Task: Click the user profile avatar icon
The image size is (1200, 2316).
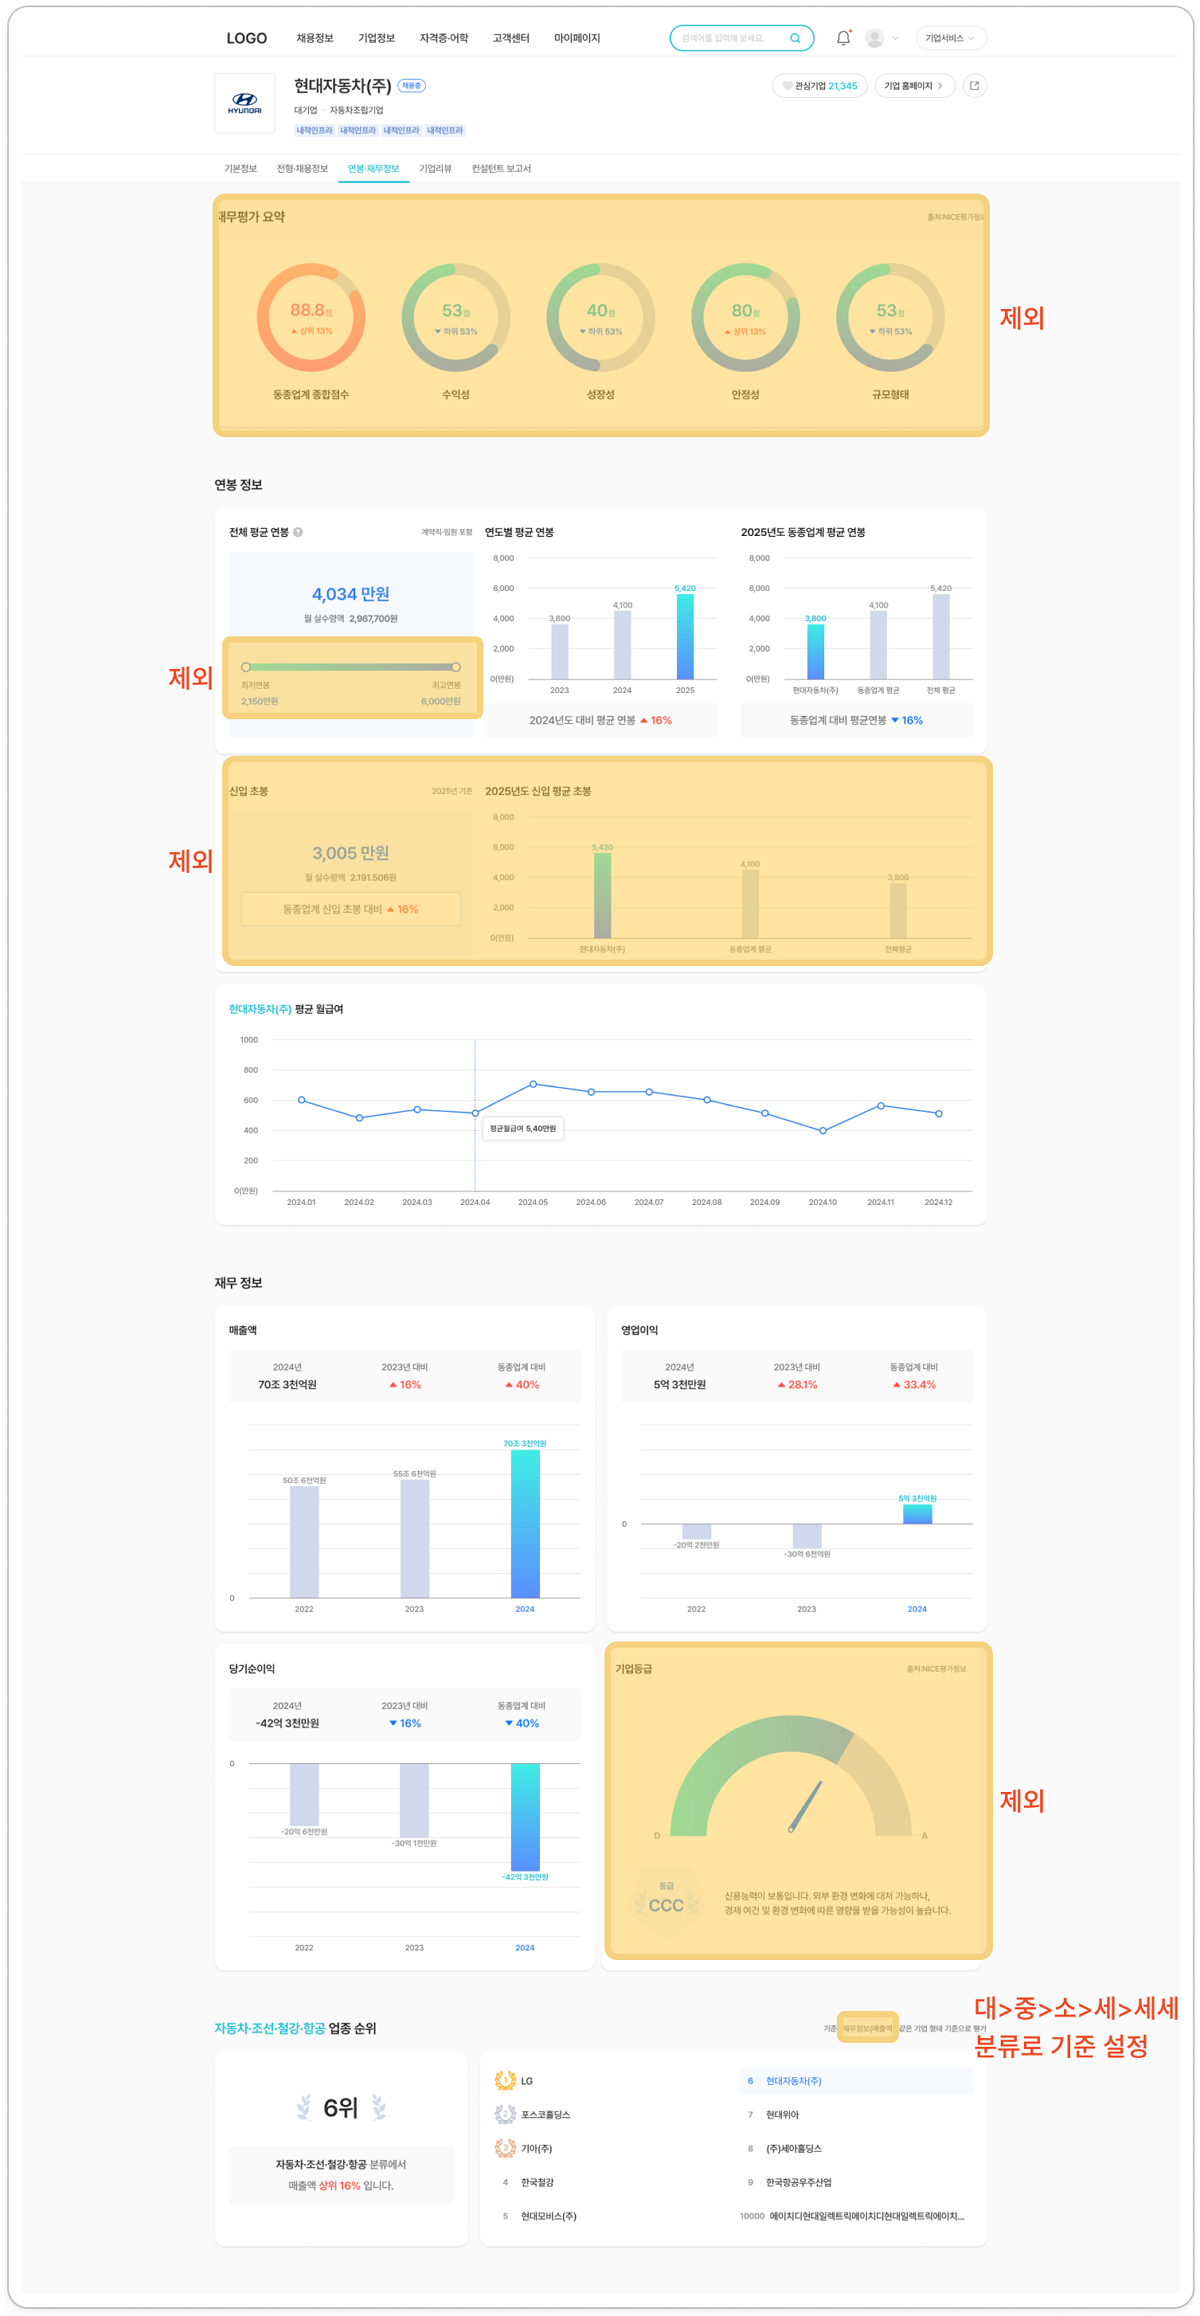Action: pyautogui.click(x=874, y=38)
